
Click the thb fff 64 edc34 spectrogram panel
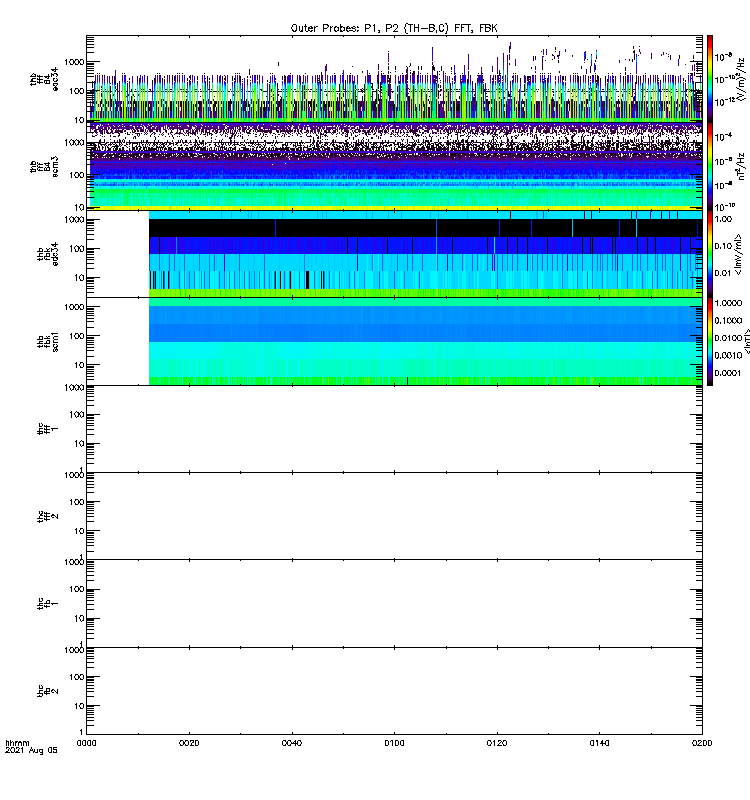coord(394,79)
